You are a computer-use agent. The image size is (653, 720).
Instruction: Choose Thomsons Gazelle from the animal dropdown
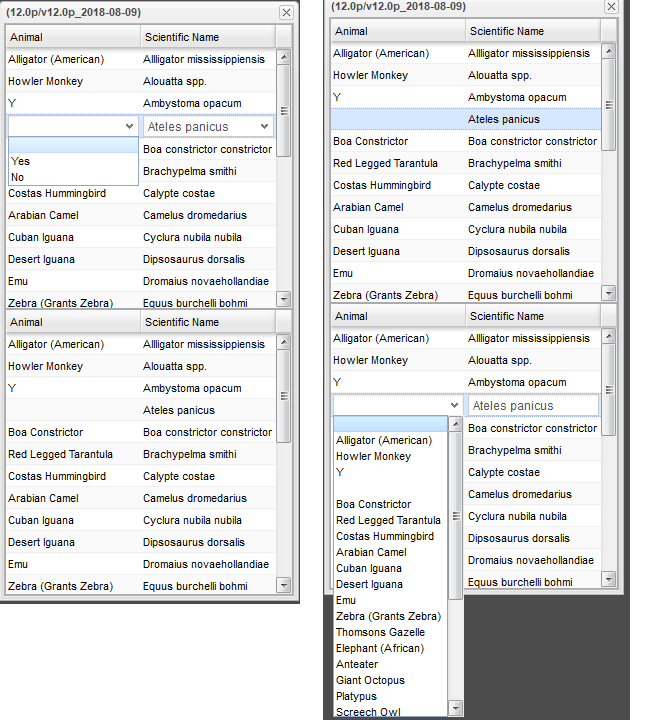(380, 632)
